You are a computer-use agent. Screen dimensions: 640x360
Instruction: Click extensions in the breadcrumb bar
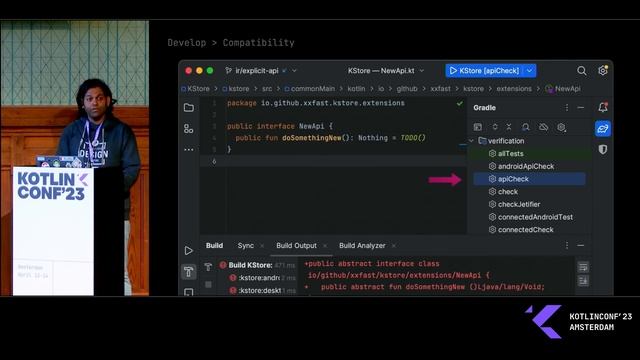(x=514, y=89)
